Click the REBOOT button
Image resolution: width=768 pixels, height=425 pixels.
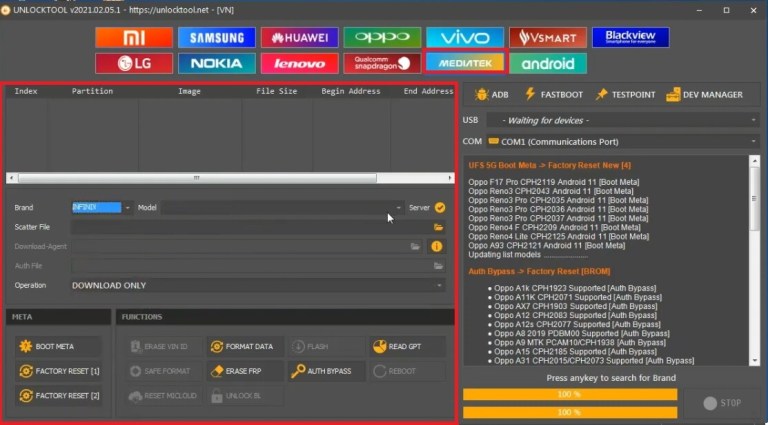(408, 371)
